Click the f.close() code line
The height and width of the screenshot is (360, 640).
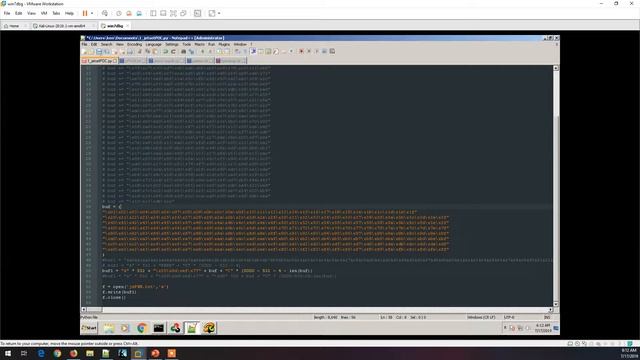(114, 298)
